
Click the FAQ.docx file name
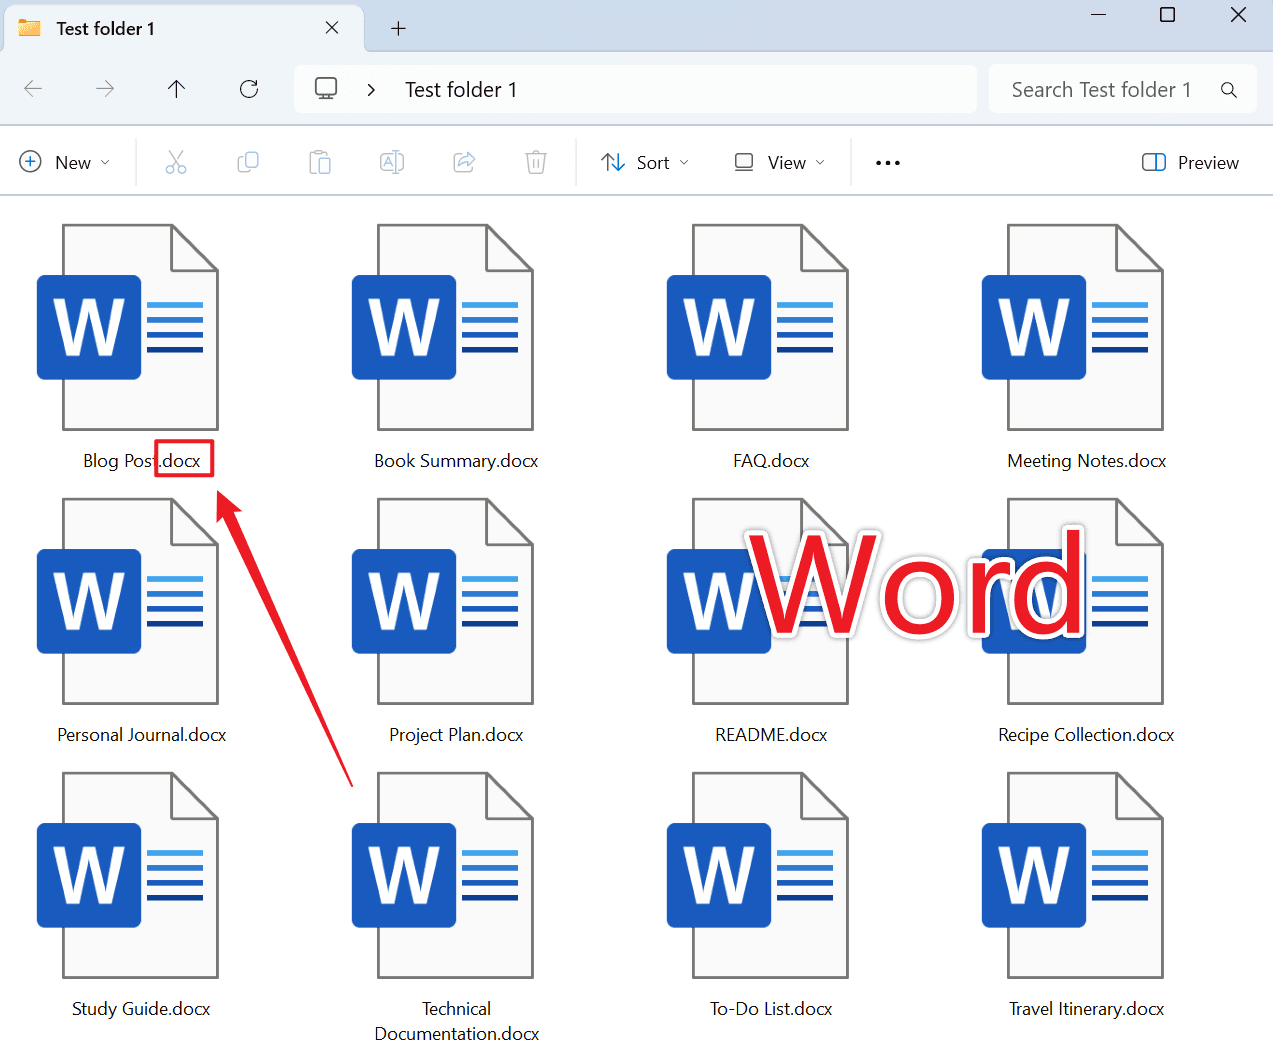click(x=771, y=461)
